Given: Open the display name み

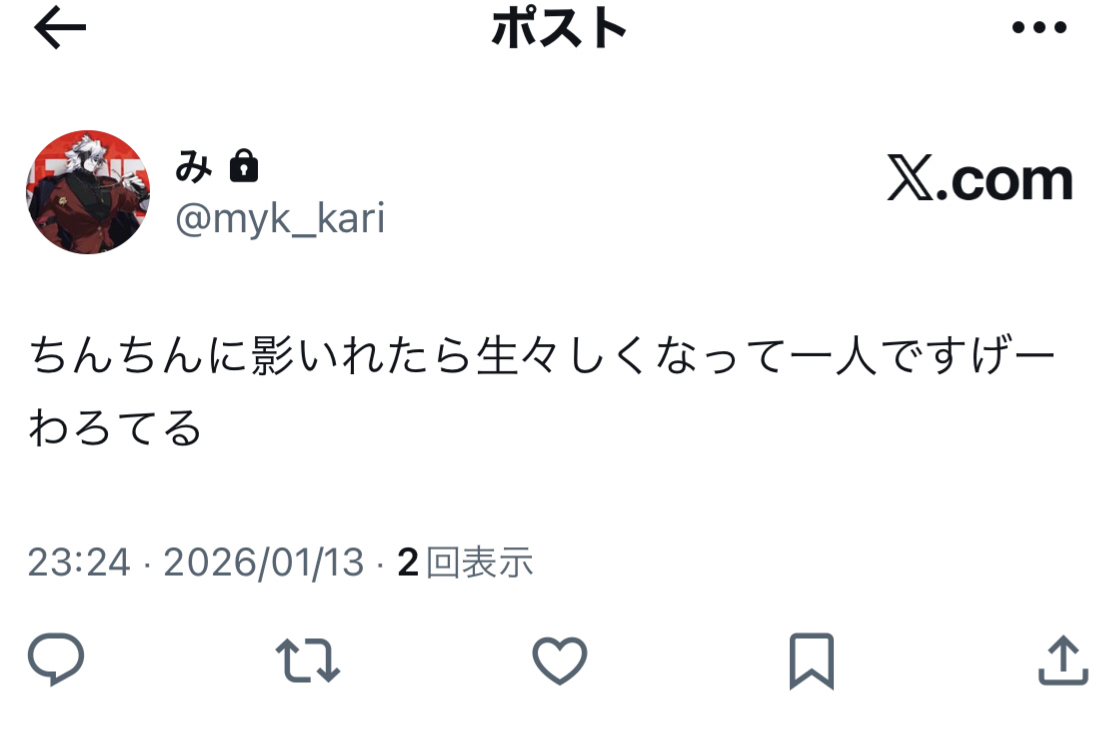Looking at the screenshot, I should 193,167.
